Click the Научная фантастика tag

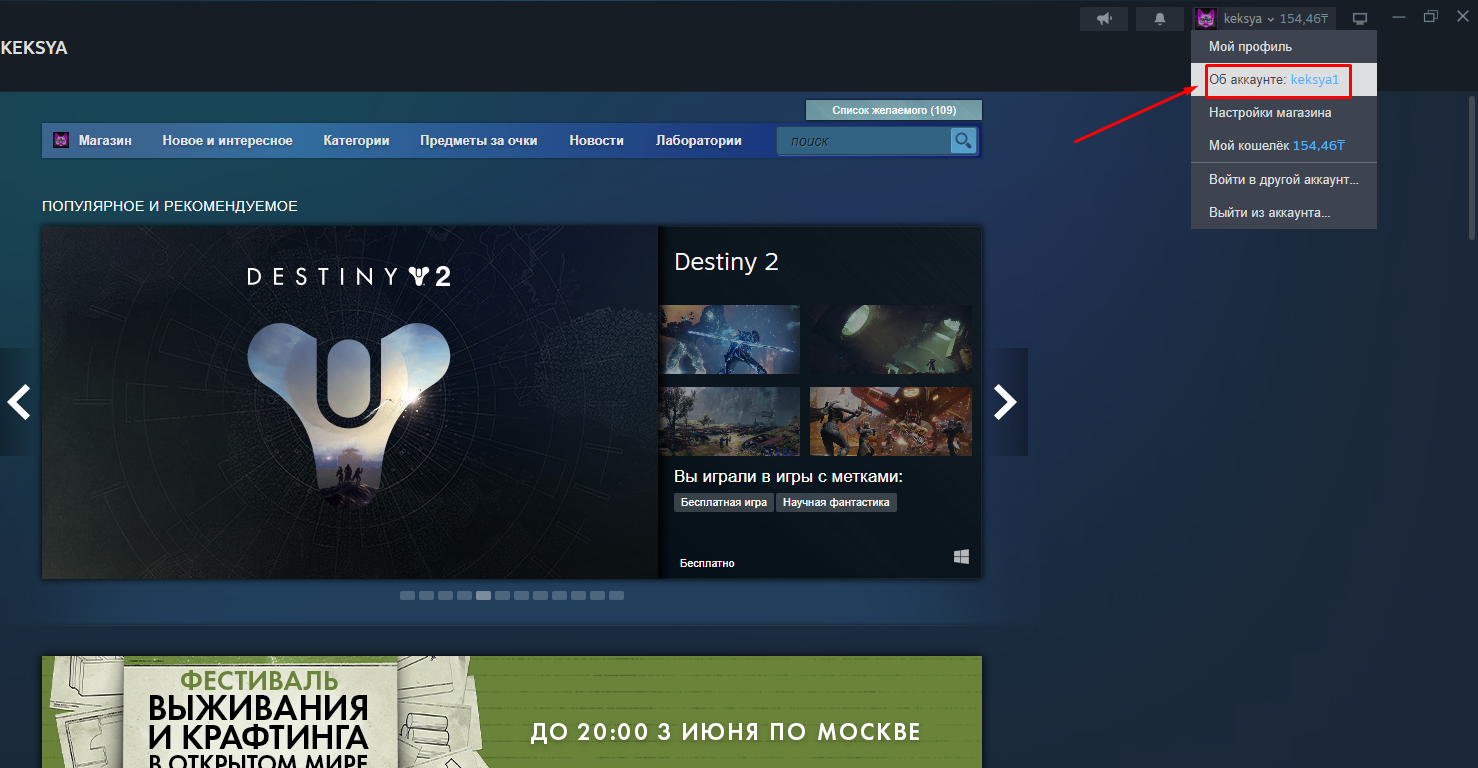tap(836, 502)
